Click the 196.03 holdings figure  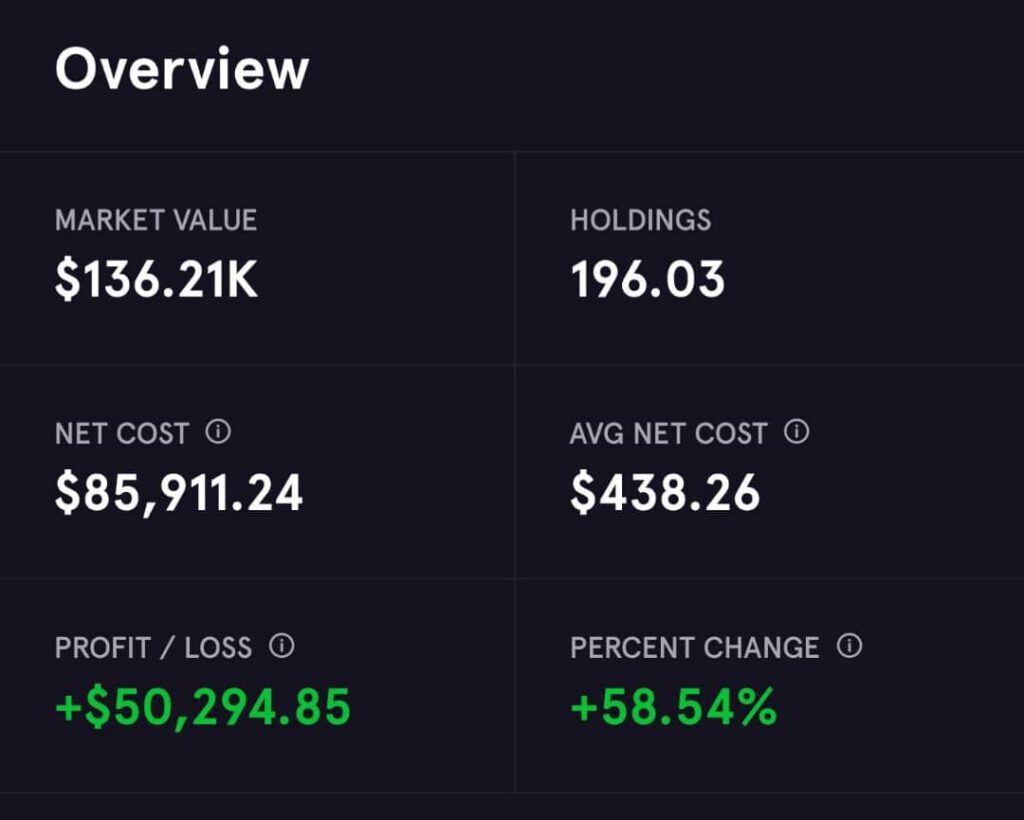[647, 281]
